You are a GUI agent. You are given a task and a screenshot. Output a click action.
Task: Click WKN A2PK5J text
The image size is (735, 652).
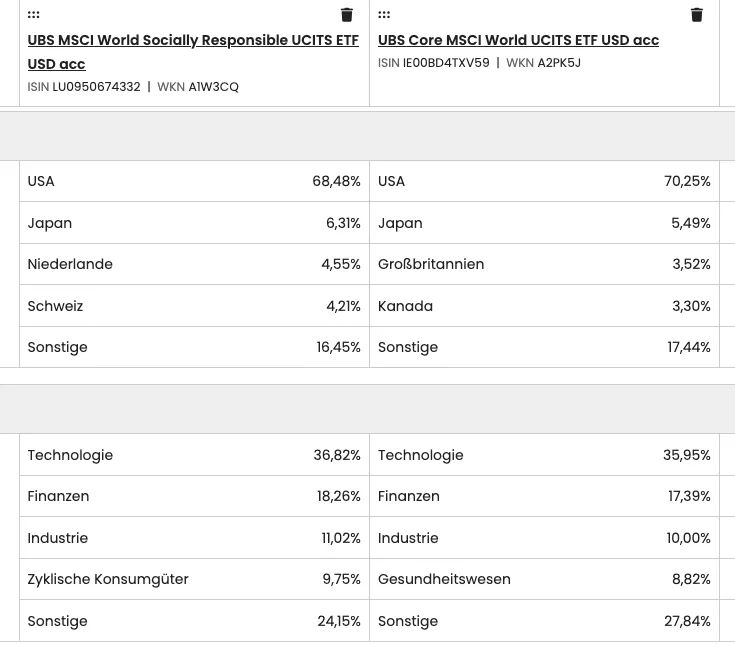coord(543,63)
